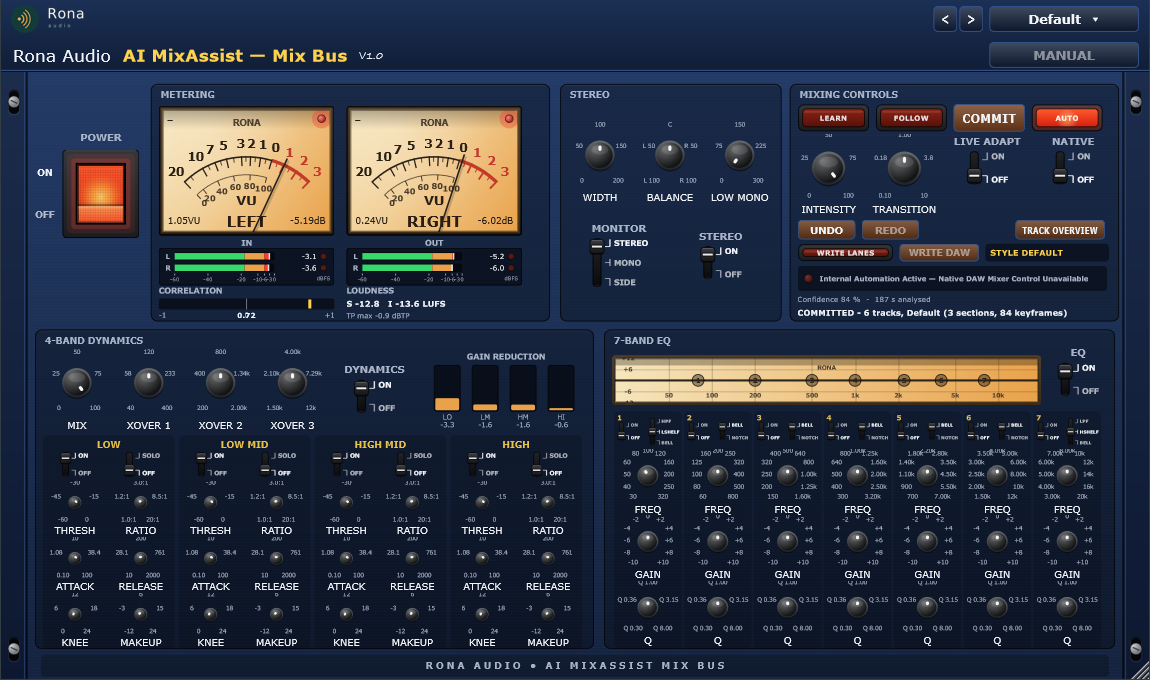Click the XOVER 3 knob
Screen dimensions: 1150x680
292,382
